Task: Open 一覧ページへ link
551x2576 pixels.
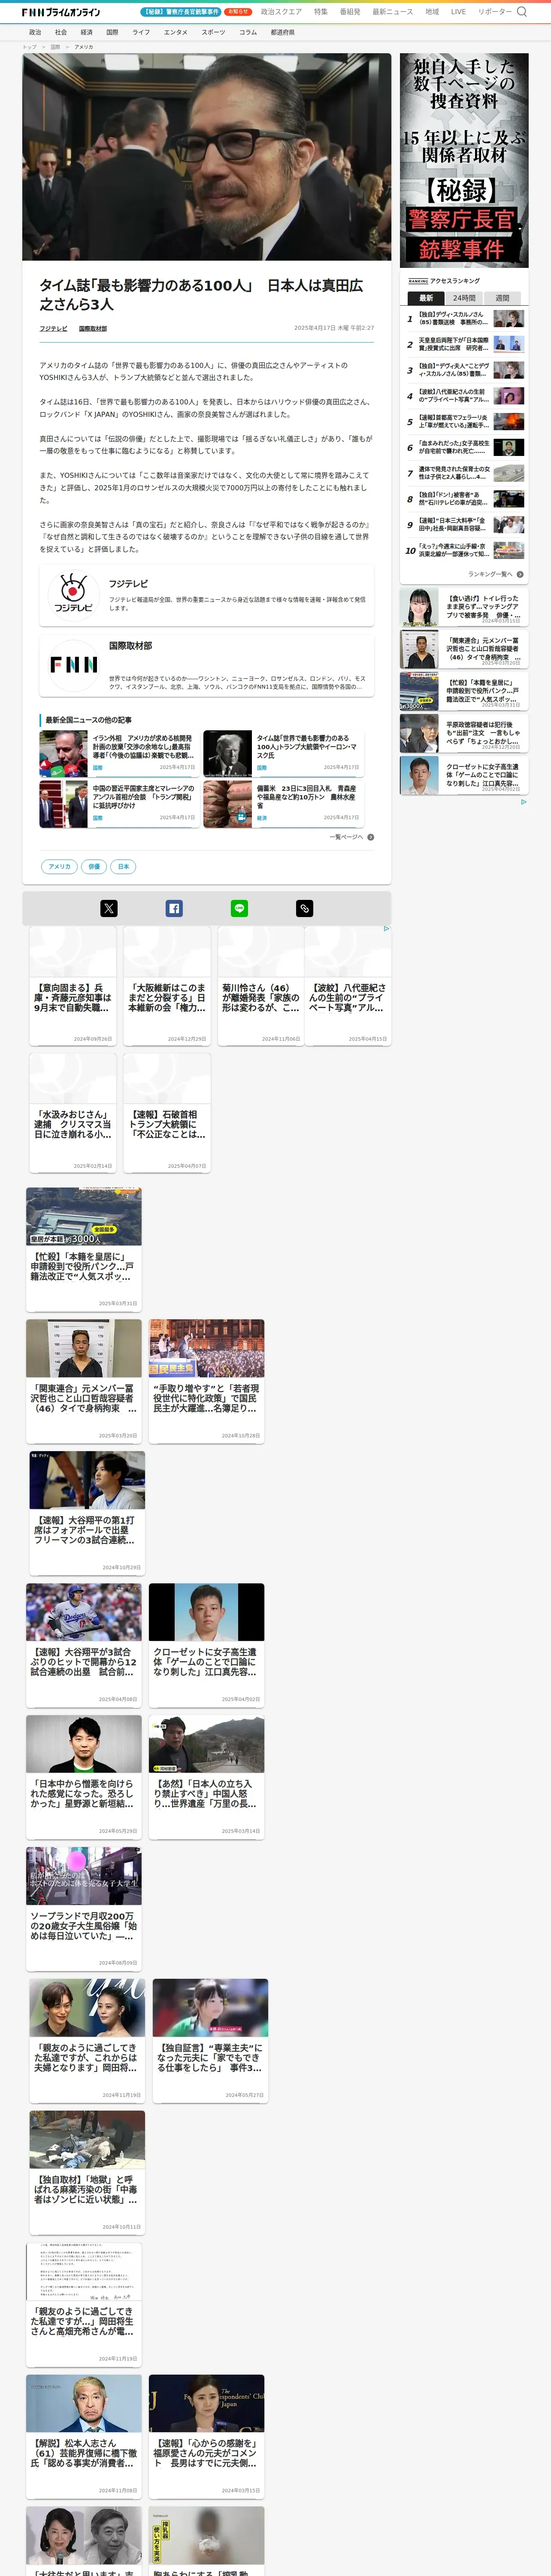Action: tap(346, 837)
